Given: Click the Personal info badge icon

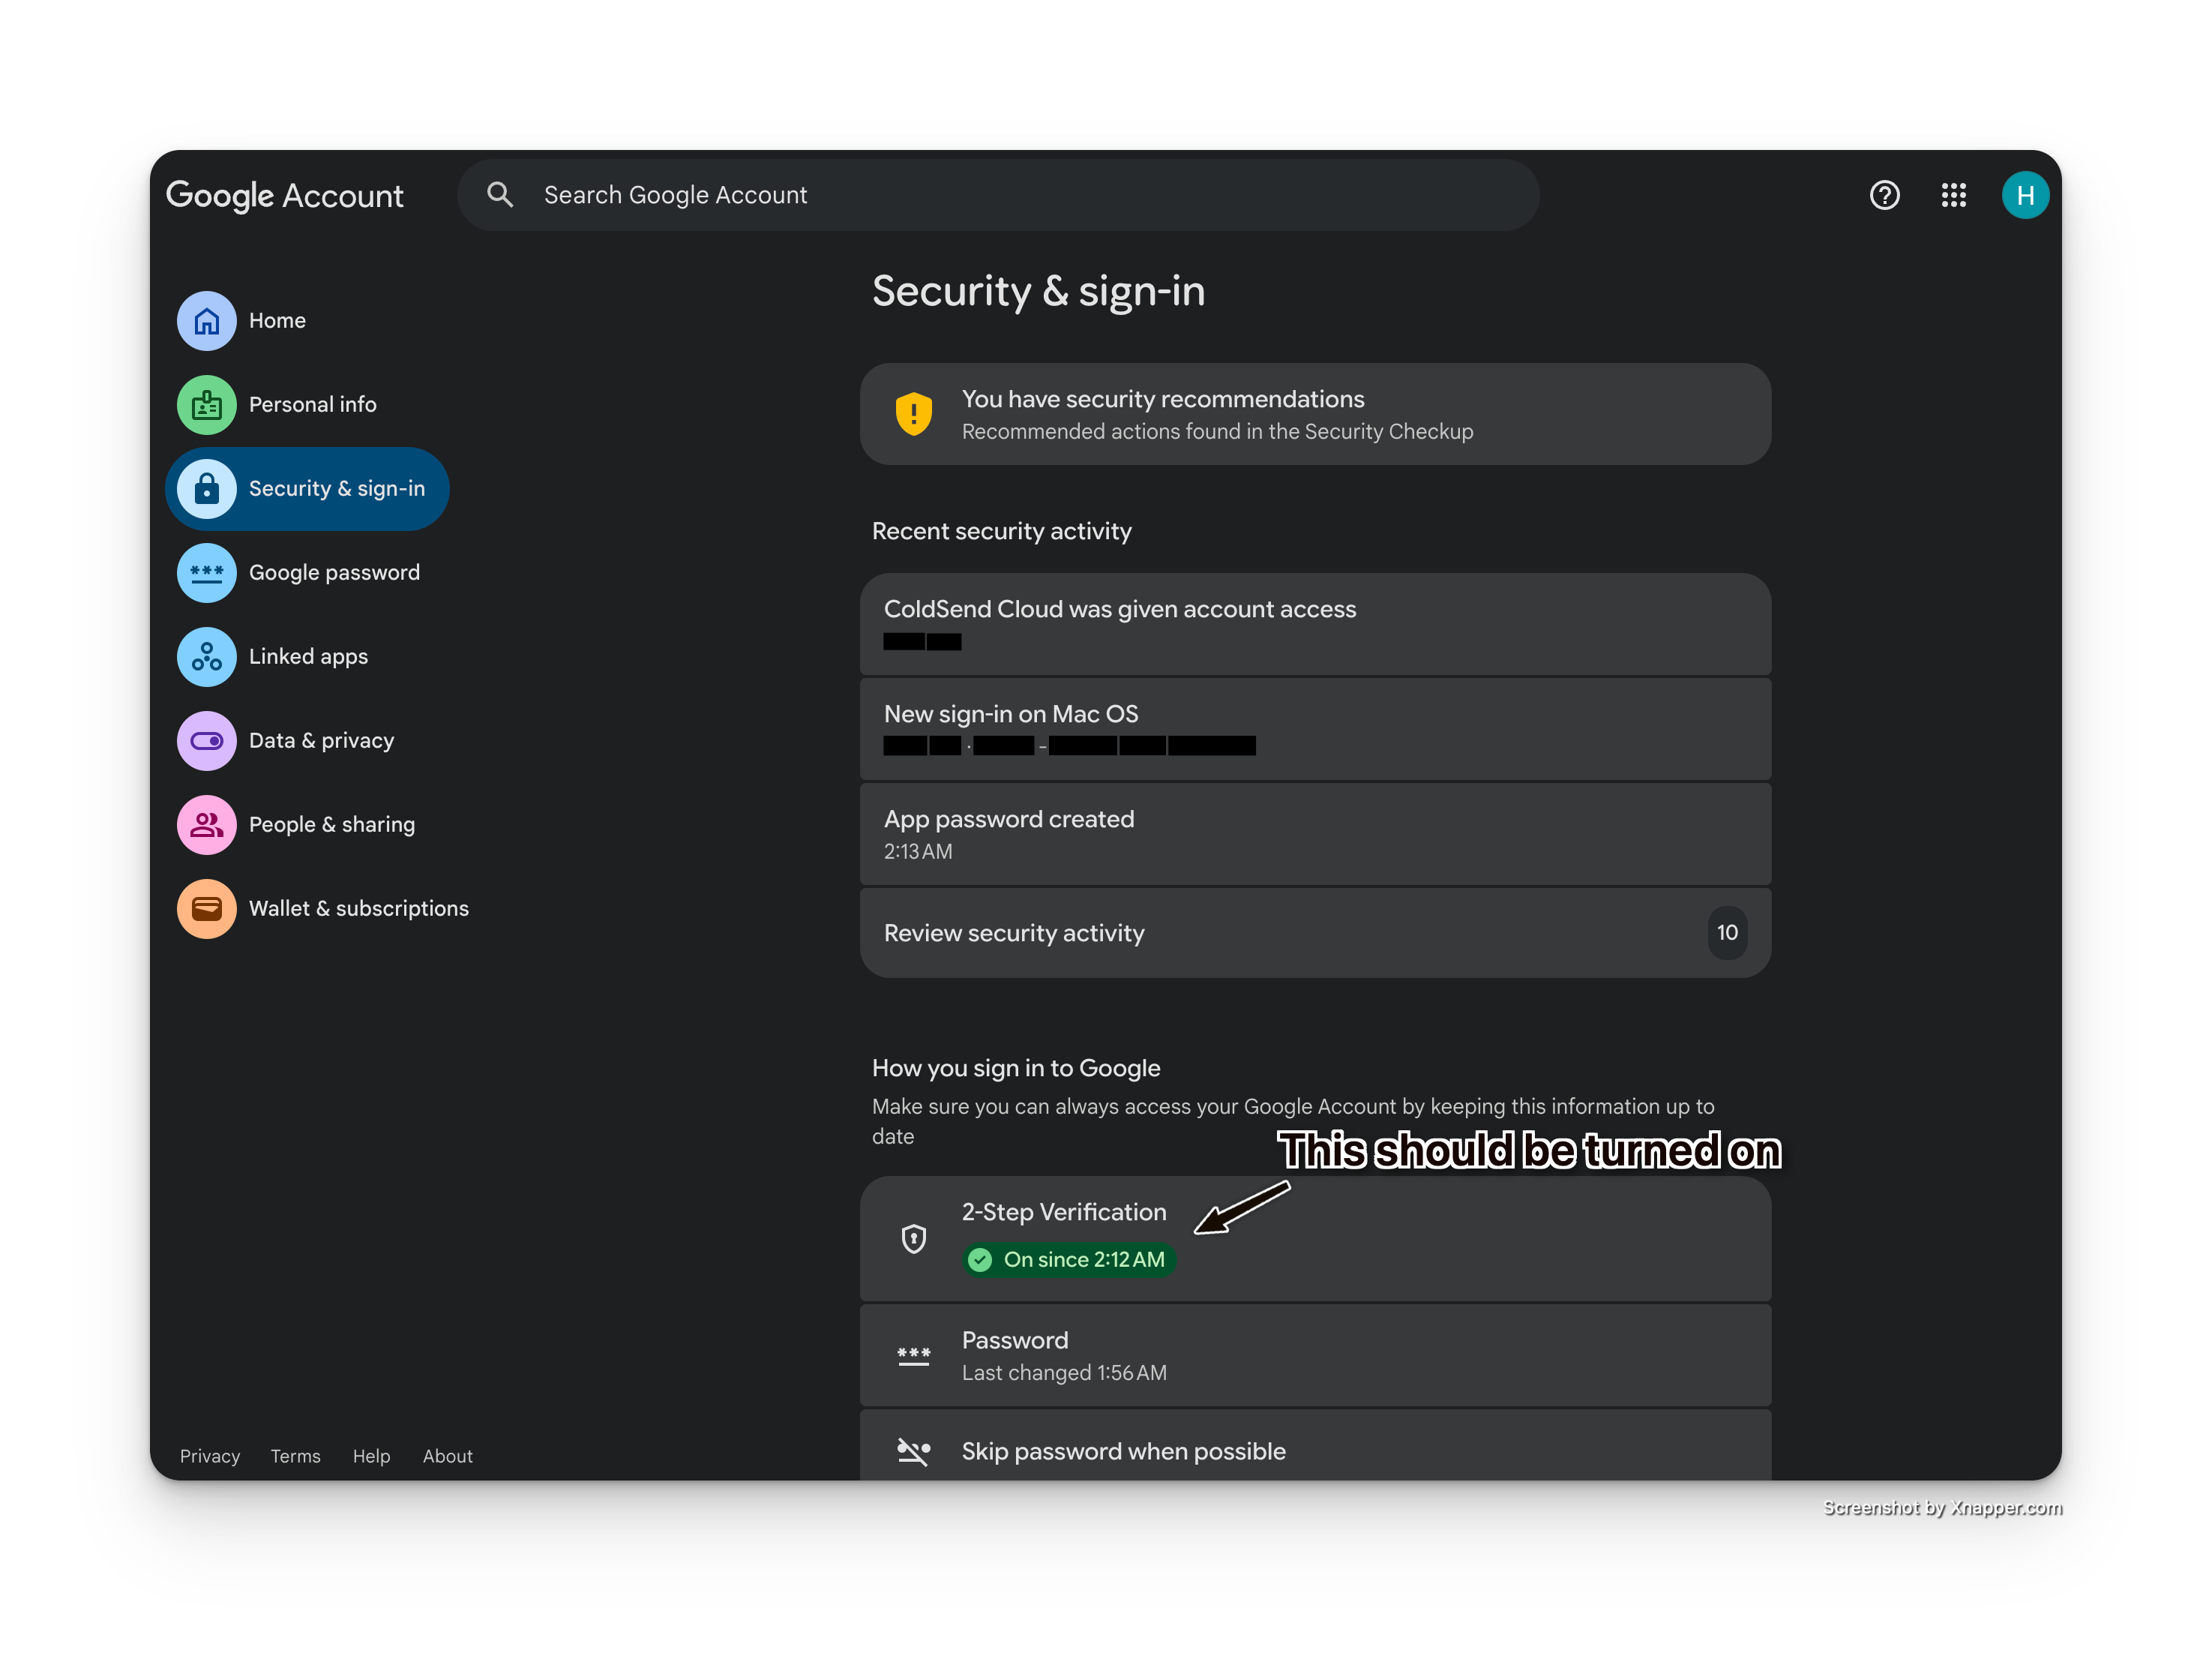Looking at the screenshot, I should pos(207,405).
